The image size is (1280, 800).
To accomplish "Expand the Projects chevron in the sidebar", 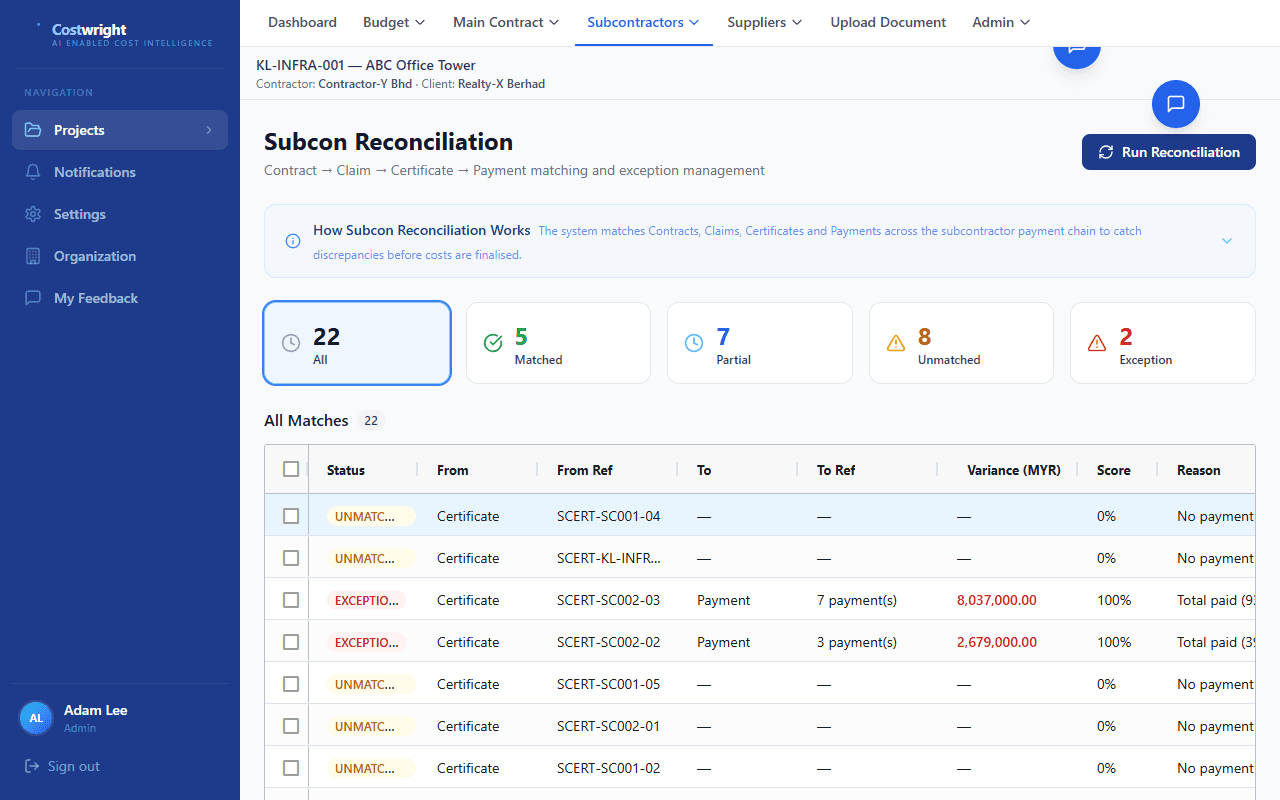I will point(209,130).
